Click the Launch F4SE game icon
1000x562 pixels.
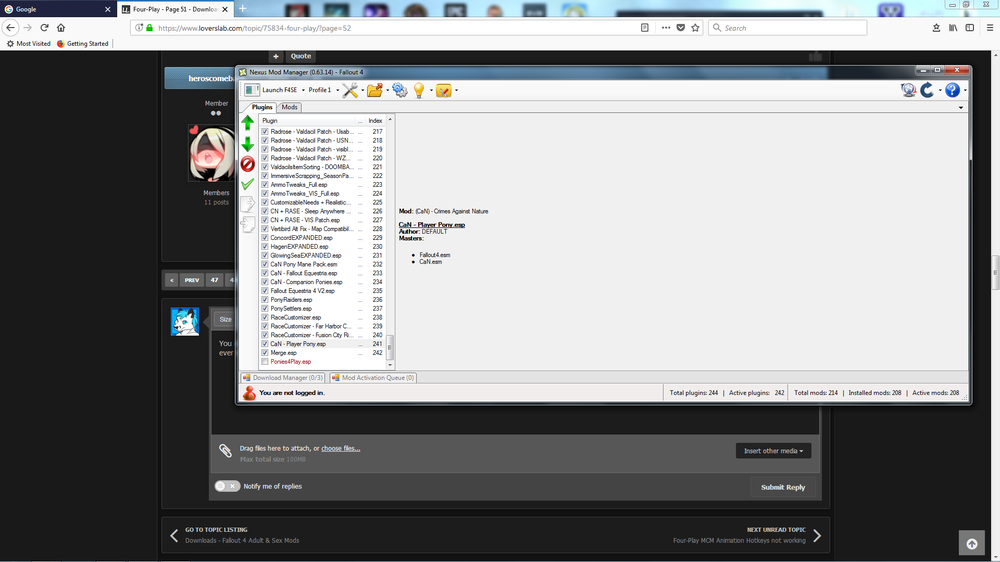click(252, 90)
